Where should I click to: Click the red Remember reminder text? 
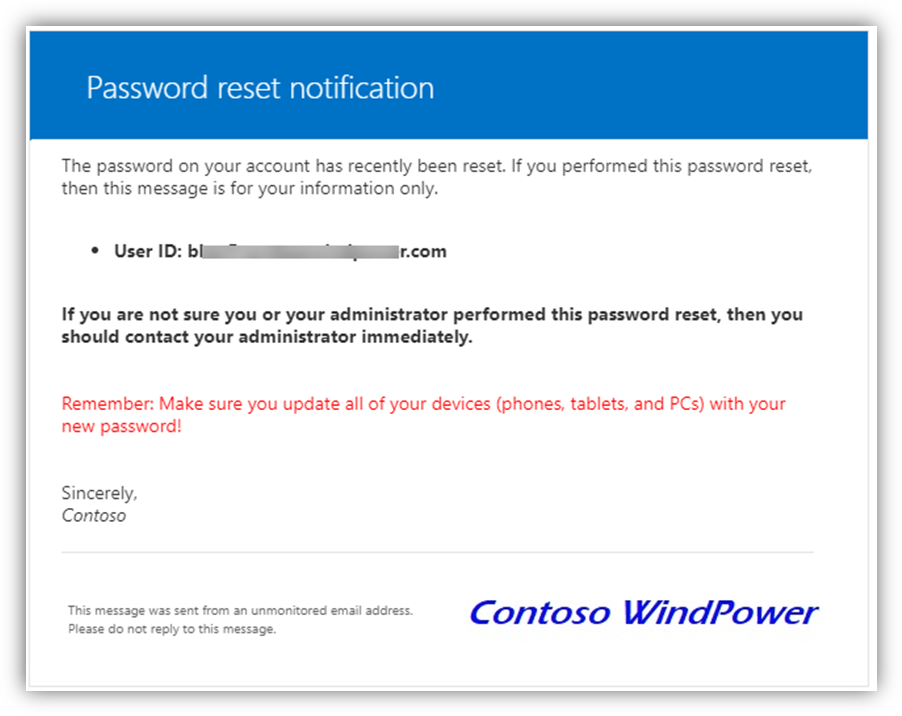(x=423, y=415)
